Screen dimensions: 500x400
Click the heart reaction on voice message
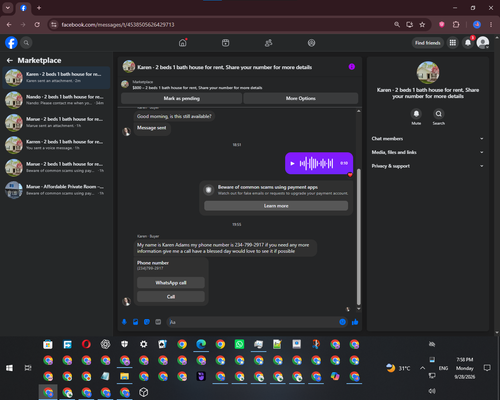(x=350, y=174)
